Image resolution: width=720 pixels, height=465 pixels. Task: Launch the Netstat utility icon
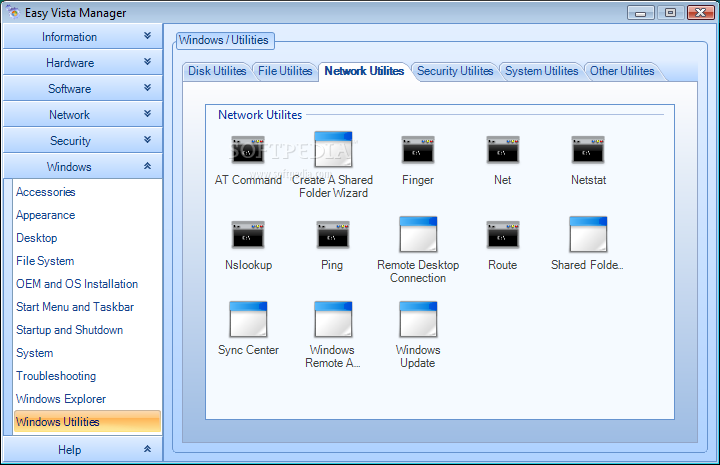pos(588,150)
